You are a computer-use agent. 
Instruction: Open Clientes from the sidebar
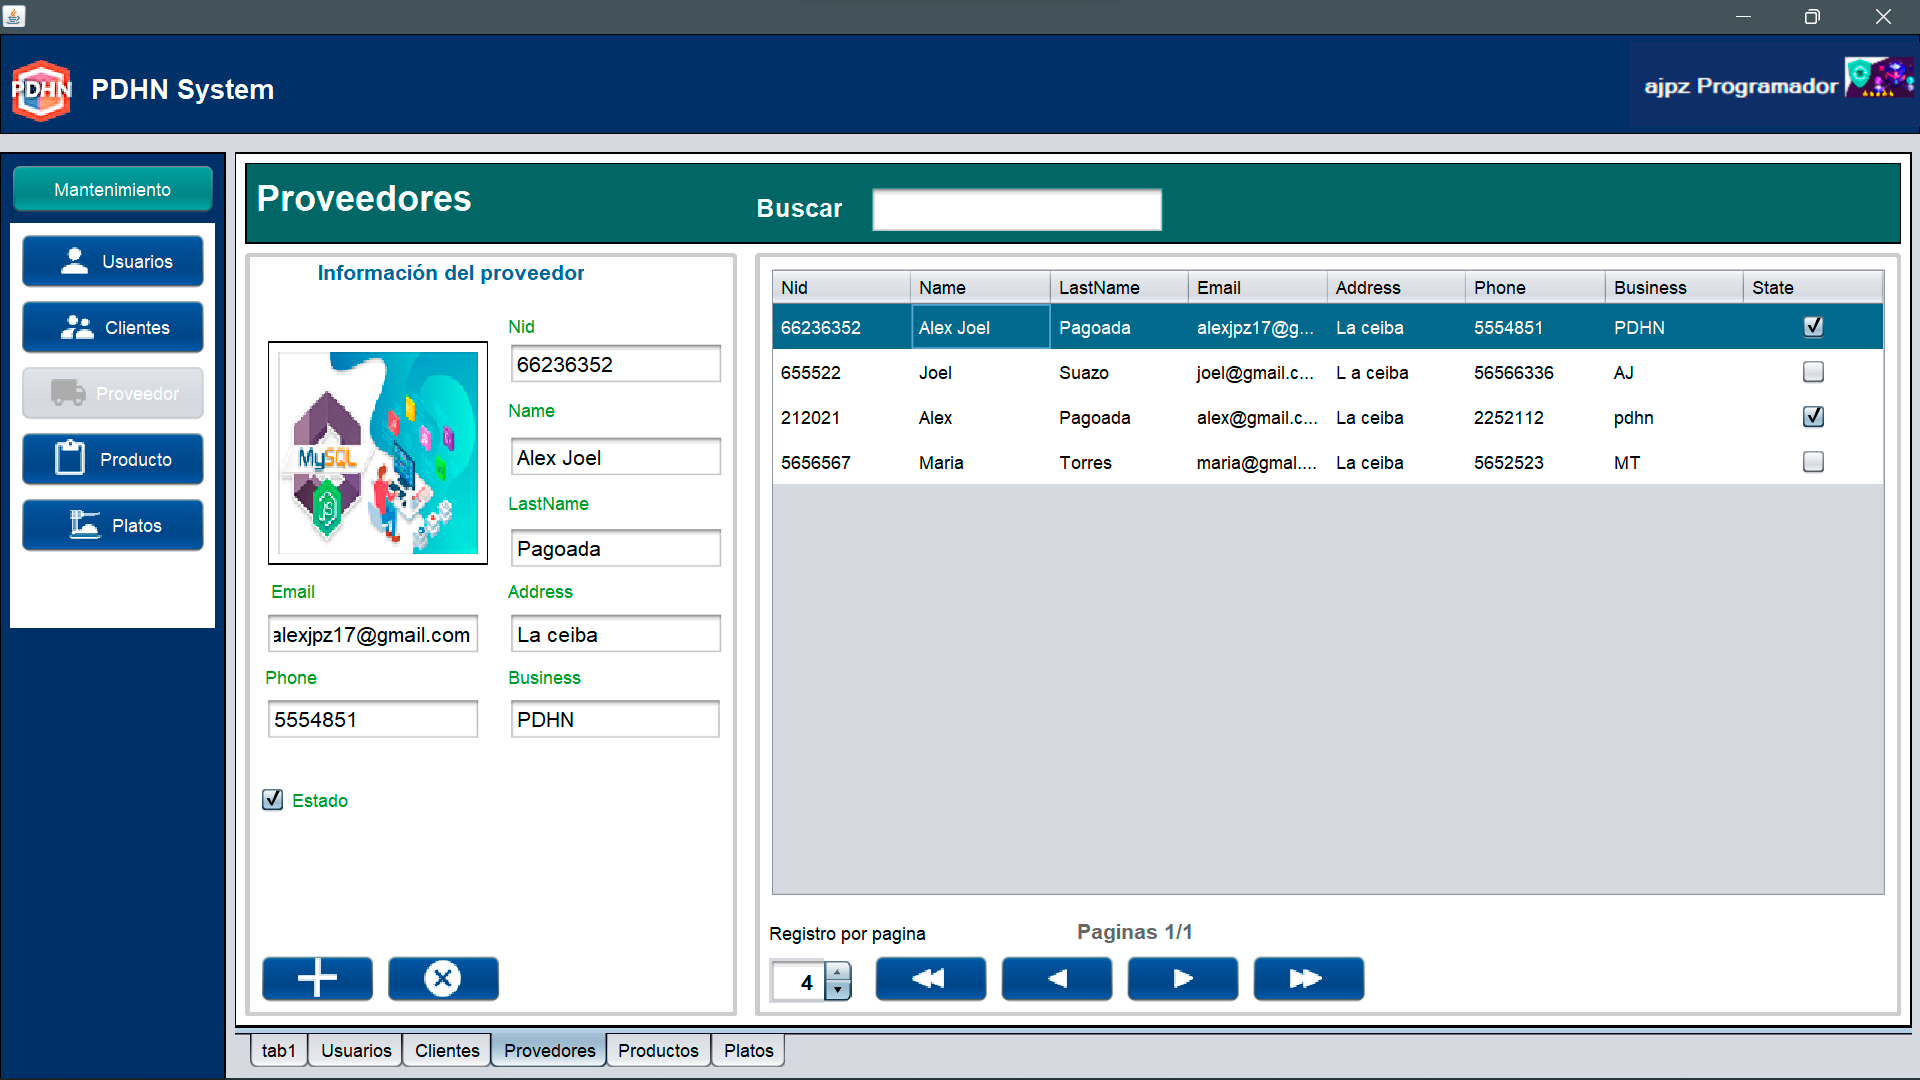[113, 327]
